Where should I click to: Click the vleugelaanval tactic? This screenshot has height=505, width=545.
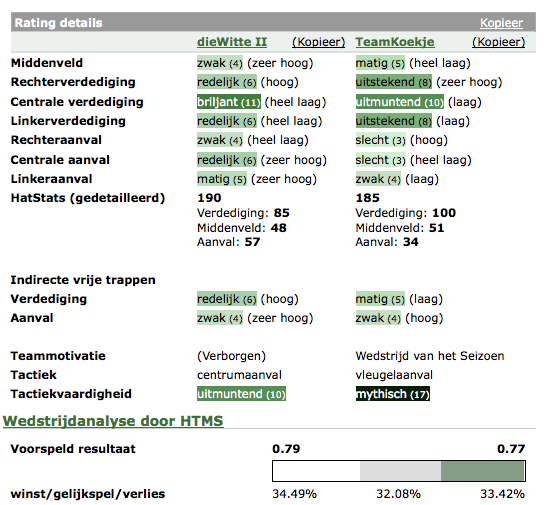pyautogui.click(x=394, y=375)
